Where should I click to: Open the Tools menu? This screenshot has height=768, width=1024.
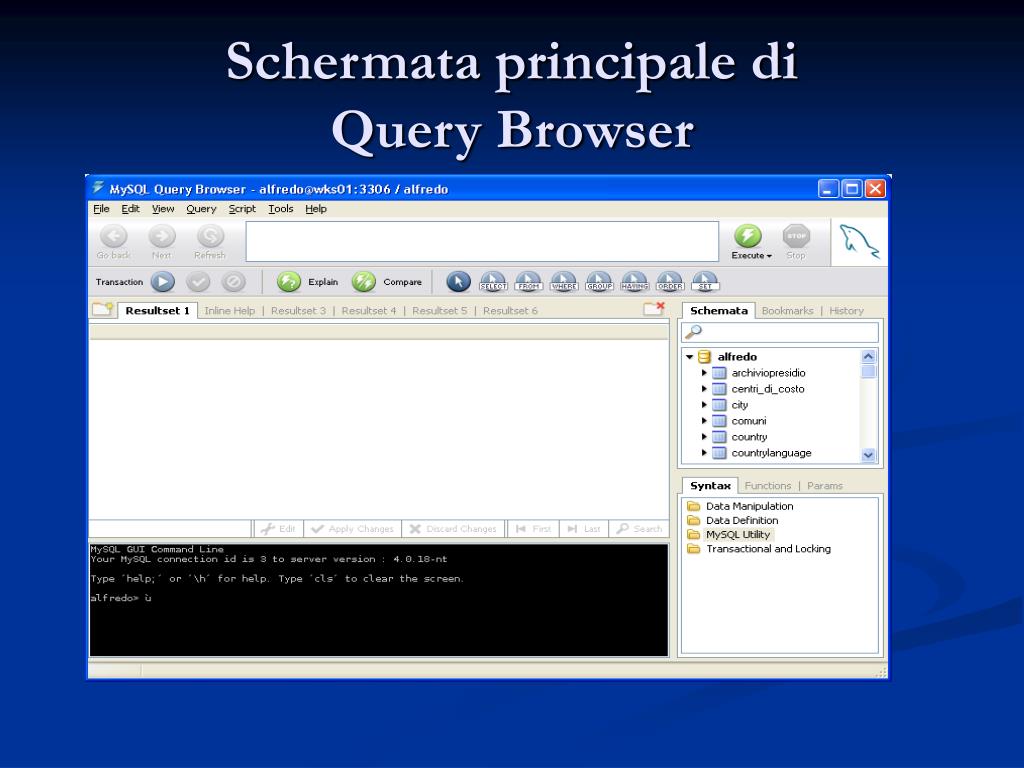pyautogui.click(x=281, y=209)
